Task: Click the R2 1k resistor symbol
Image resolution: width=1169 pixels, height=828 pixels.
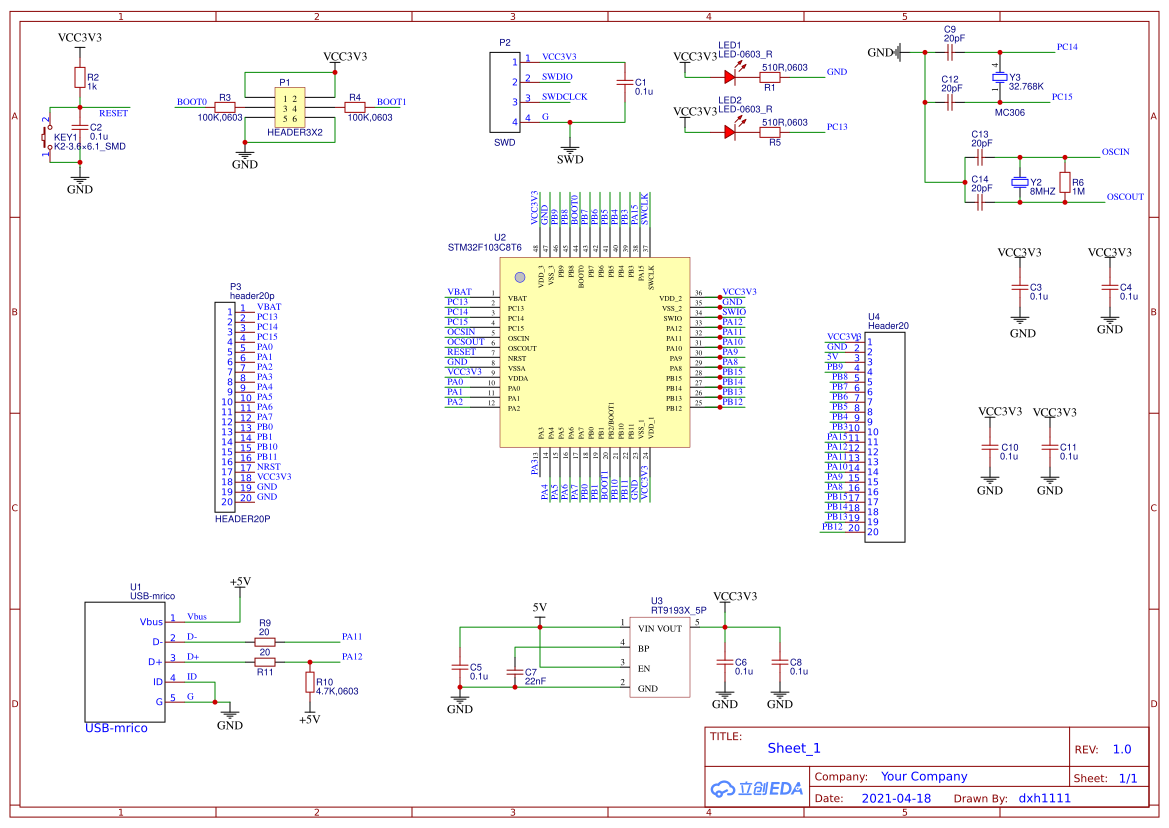Action: (78, 75)
